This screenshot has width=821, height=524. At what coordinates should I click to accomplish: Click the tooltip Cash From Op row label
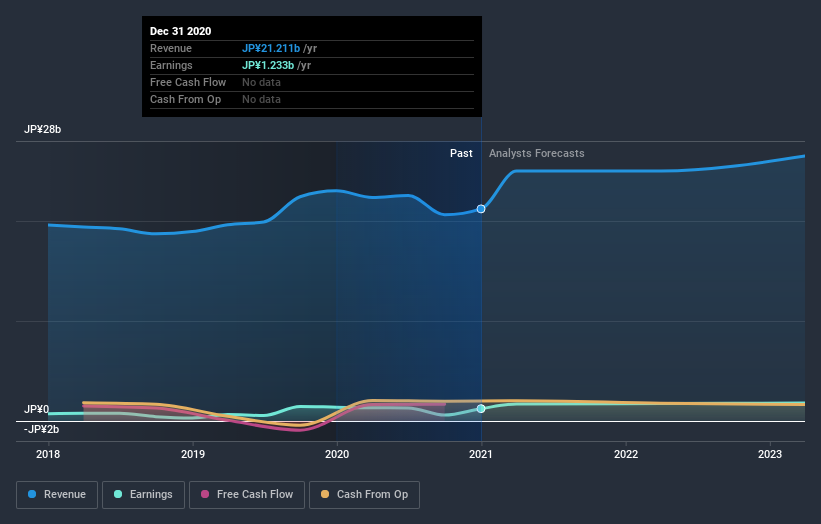185,99
